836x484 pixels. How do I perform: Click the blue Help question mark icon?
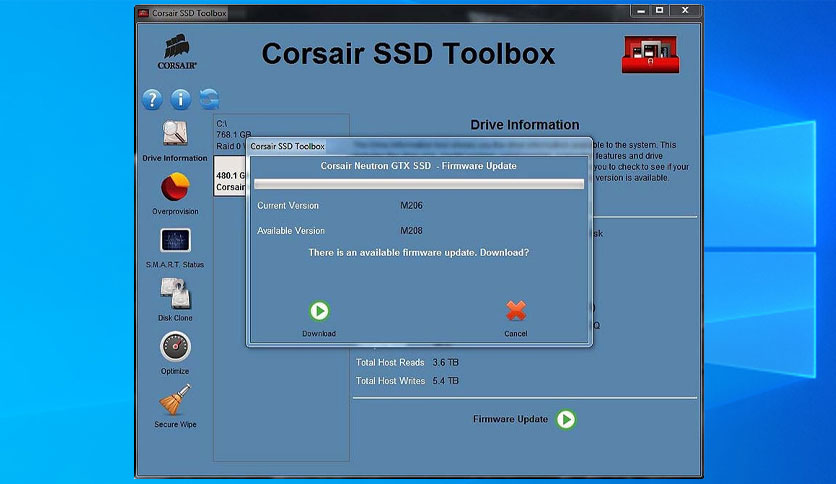point(152,99)
